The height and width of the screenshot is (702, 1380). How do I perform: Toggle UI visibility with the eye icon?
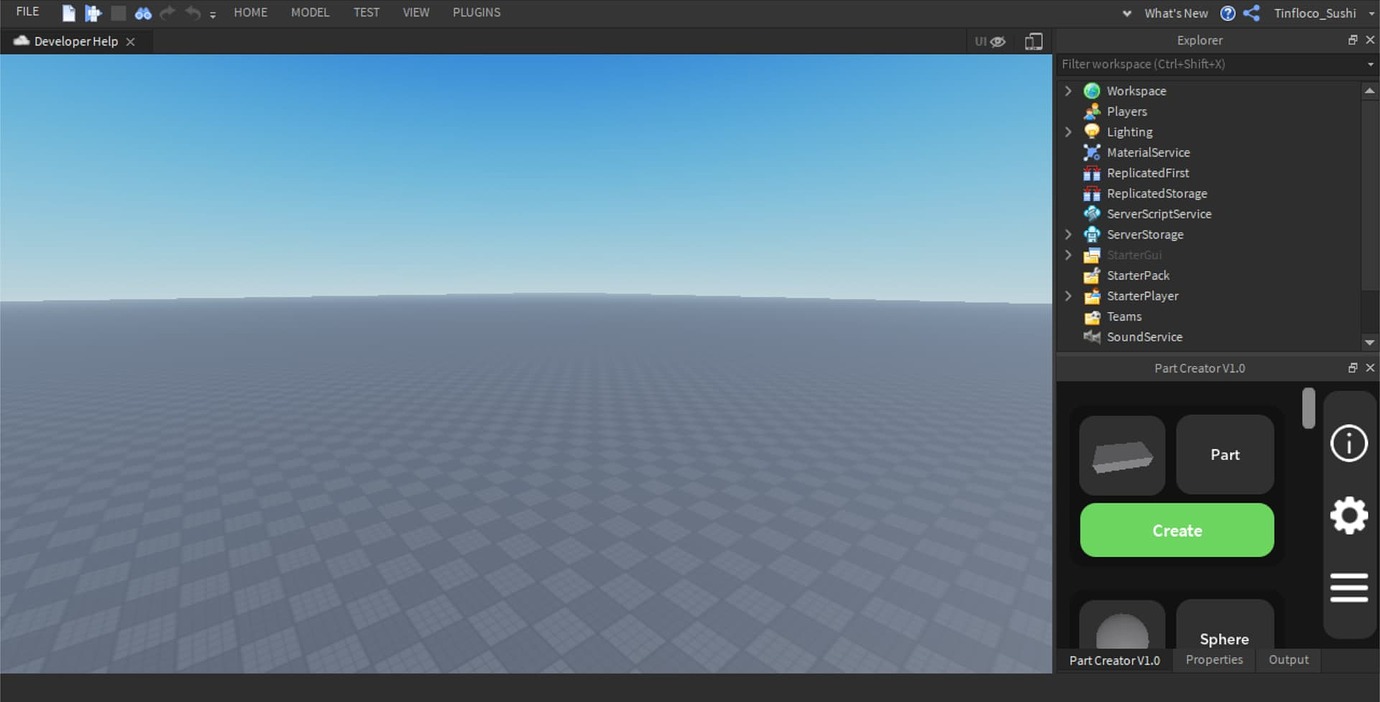click(x=990, y=41)
